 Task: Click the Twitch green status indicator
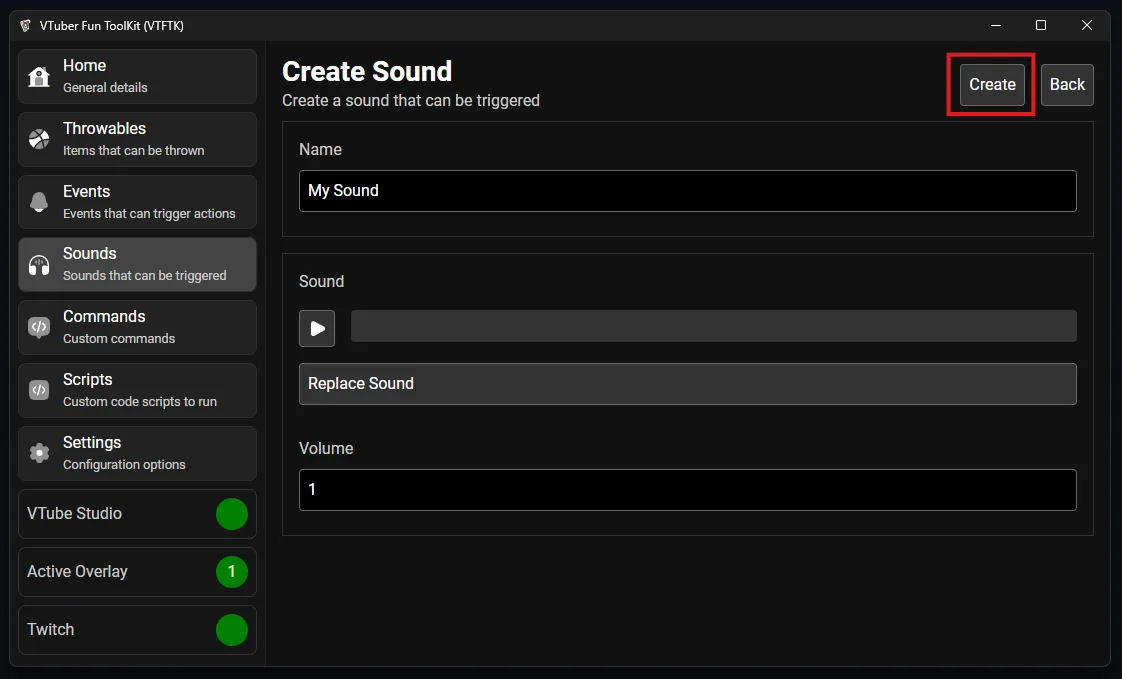pos(232,630)
